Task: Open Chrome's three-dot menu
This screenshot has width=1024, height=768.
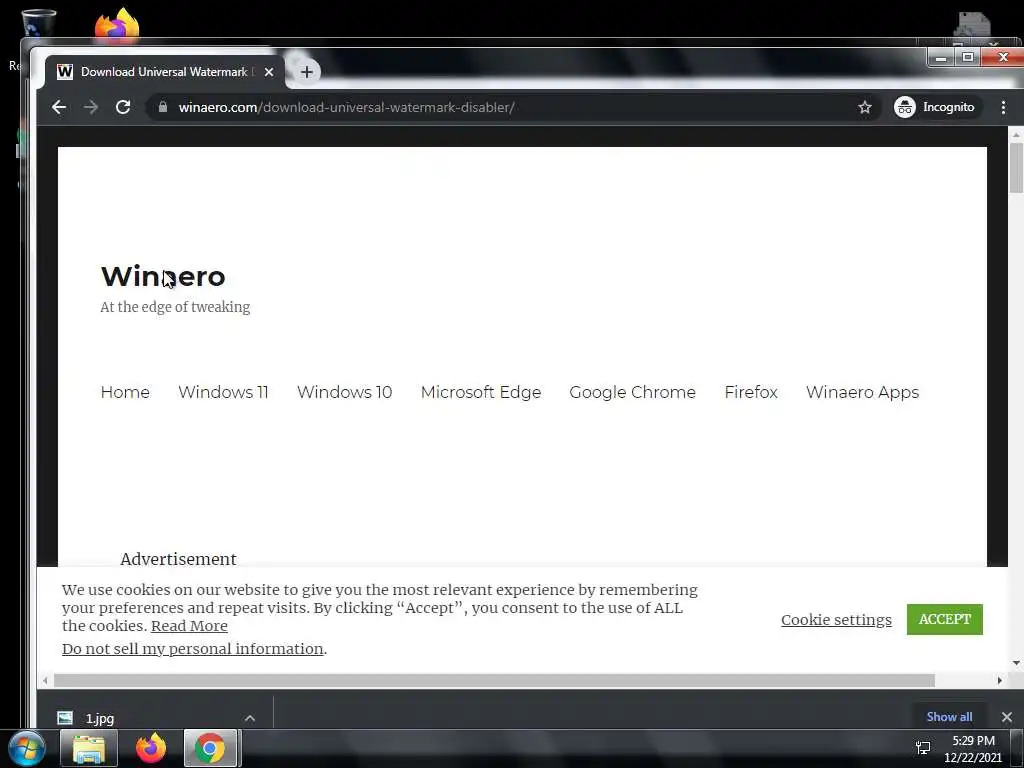Action: [x=1003, y=107]
